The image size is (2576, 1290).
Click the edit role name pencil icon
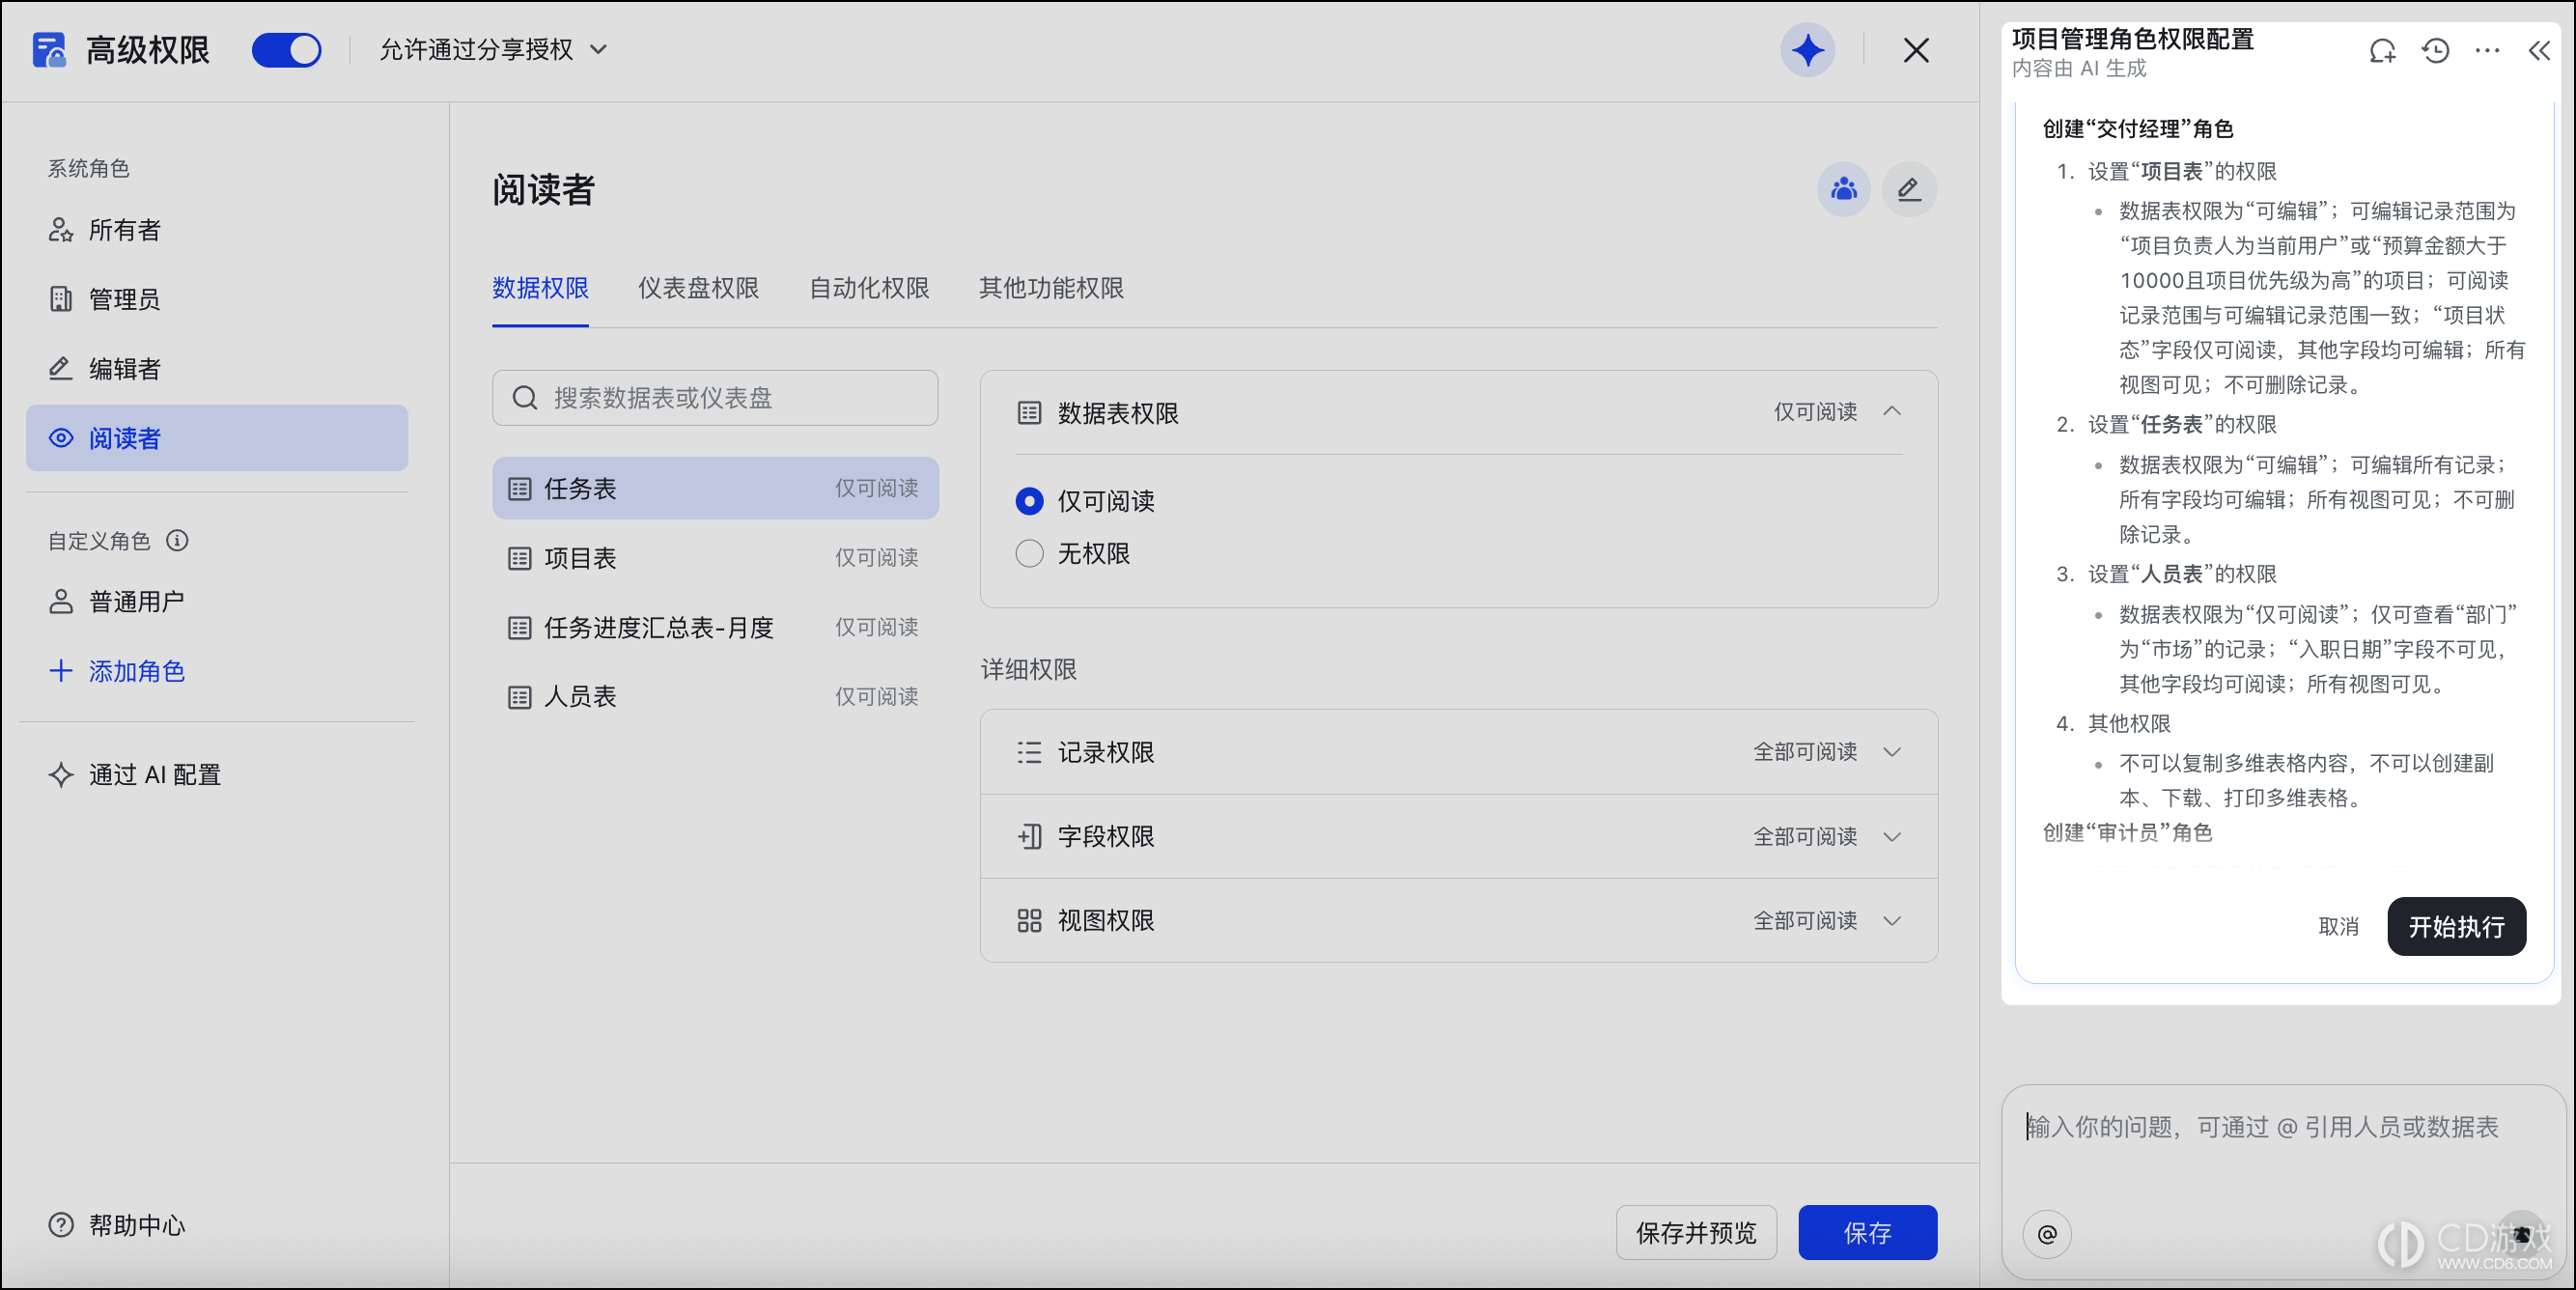(x=1909, y=189)
